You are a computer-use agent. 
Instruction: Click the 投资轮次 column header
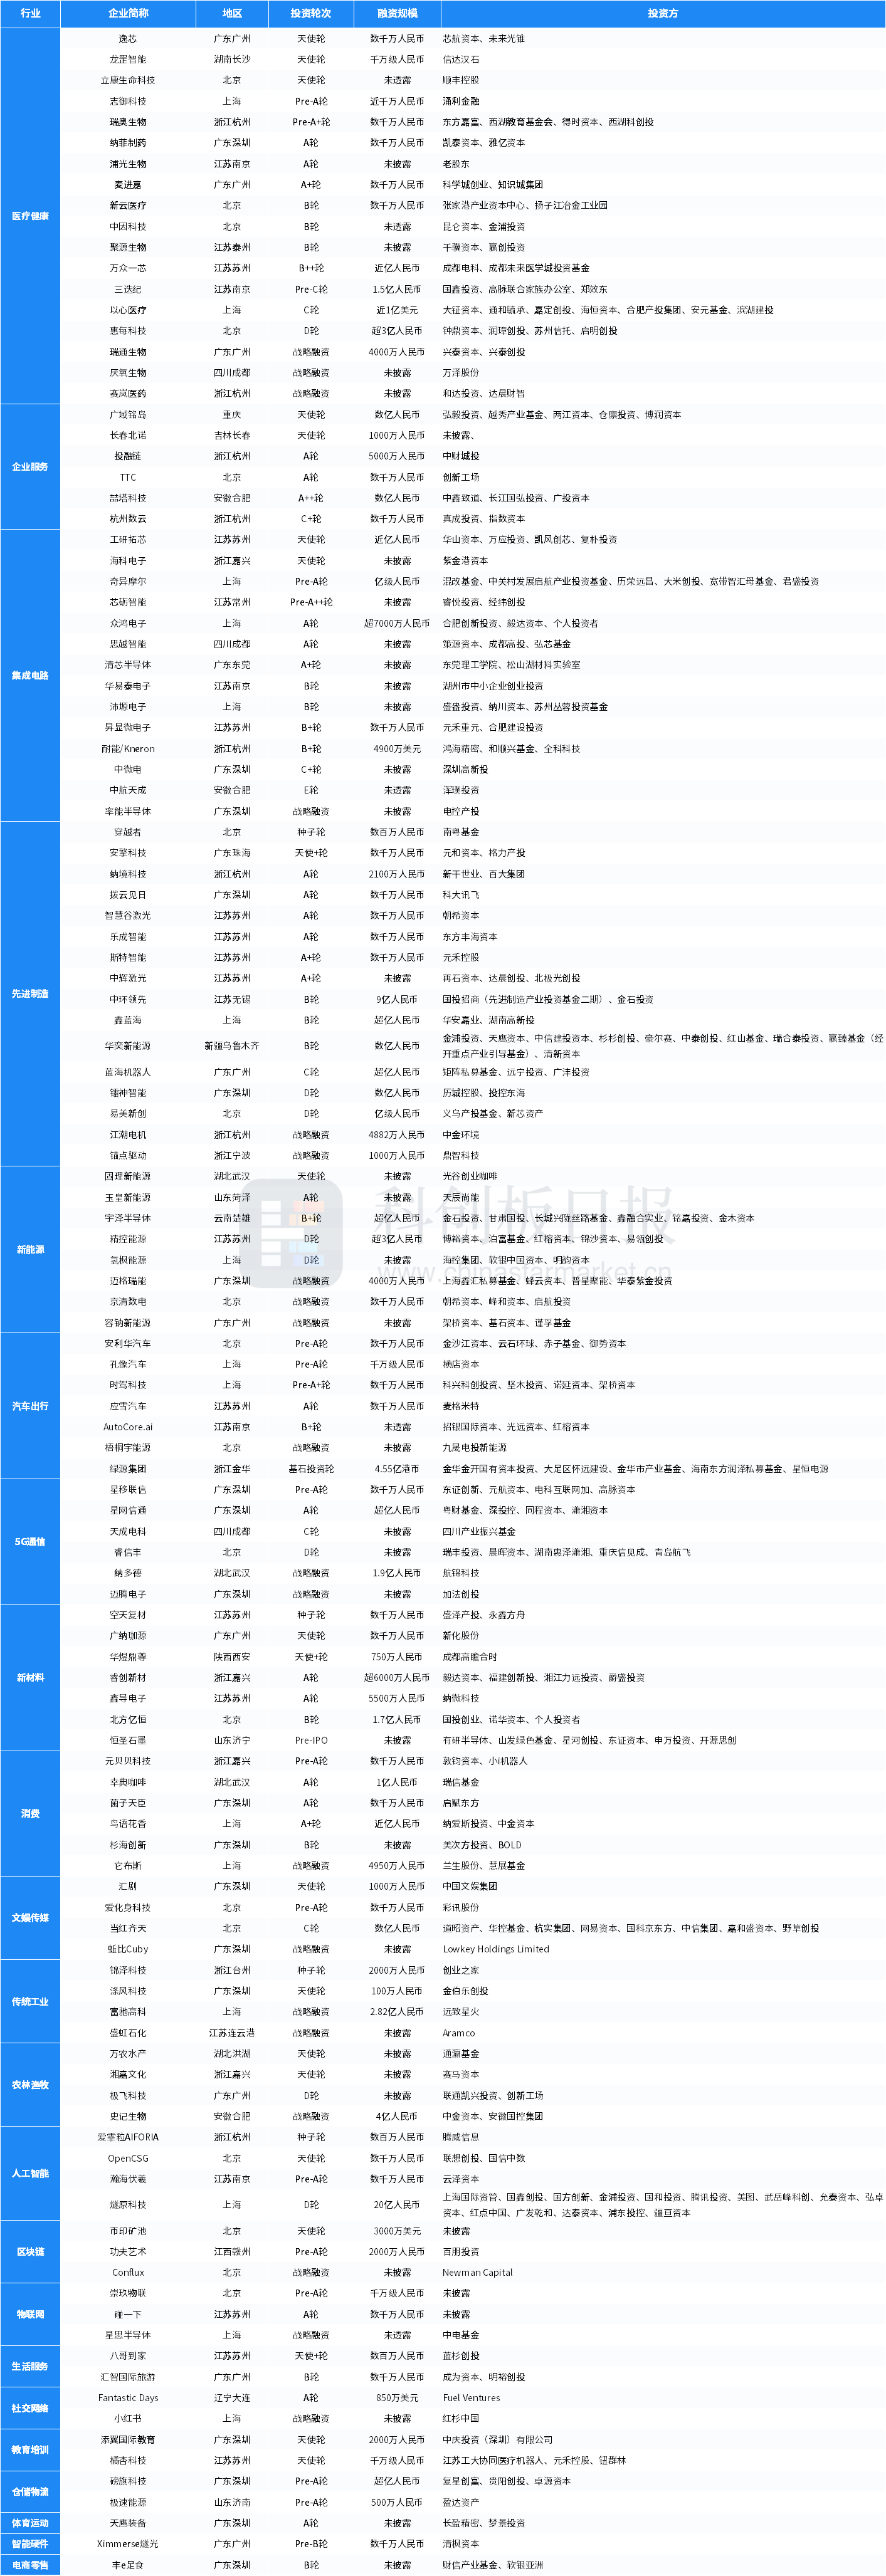pyautogui.click(x=311, y=13)
